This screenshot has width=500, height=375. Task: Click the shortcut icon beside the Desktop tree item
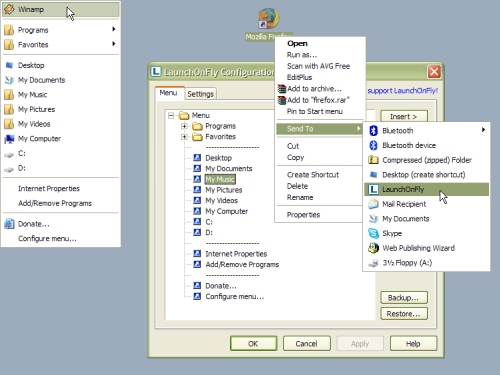(x=197, y=158)
